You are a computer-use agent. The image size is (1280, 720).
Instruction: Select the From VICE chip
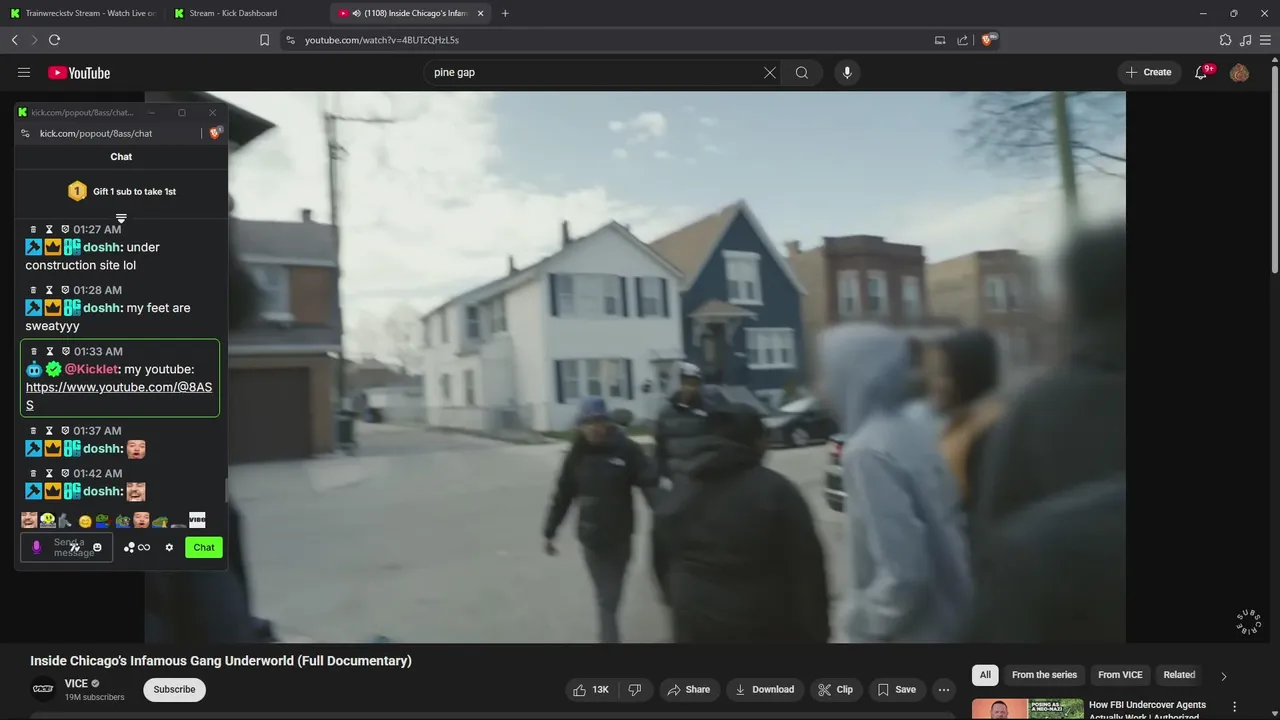tap(1120, 675)
